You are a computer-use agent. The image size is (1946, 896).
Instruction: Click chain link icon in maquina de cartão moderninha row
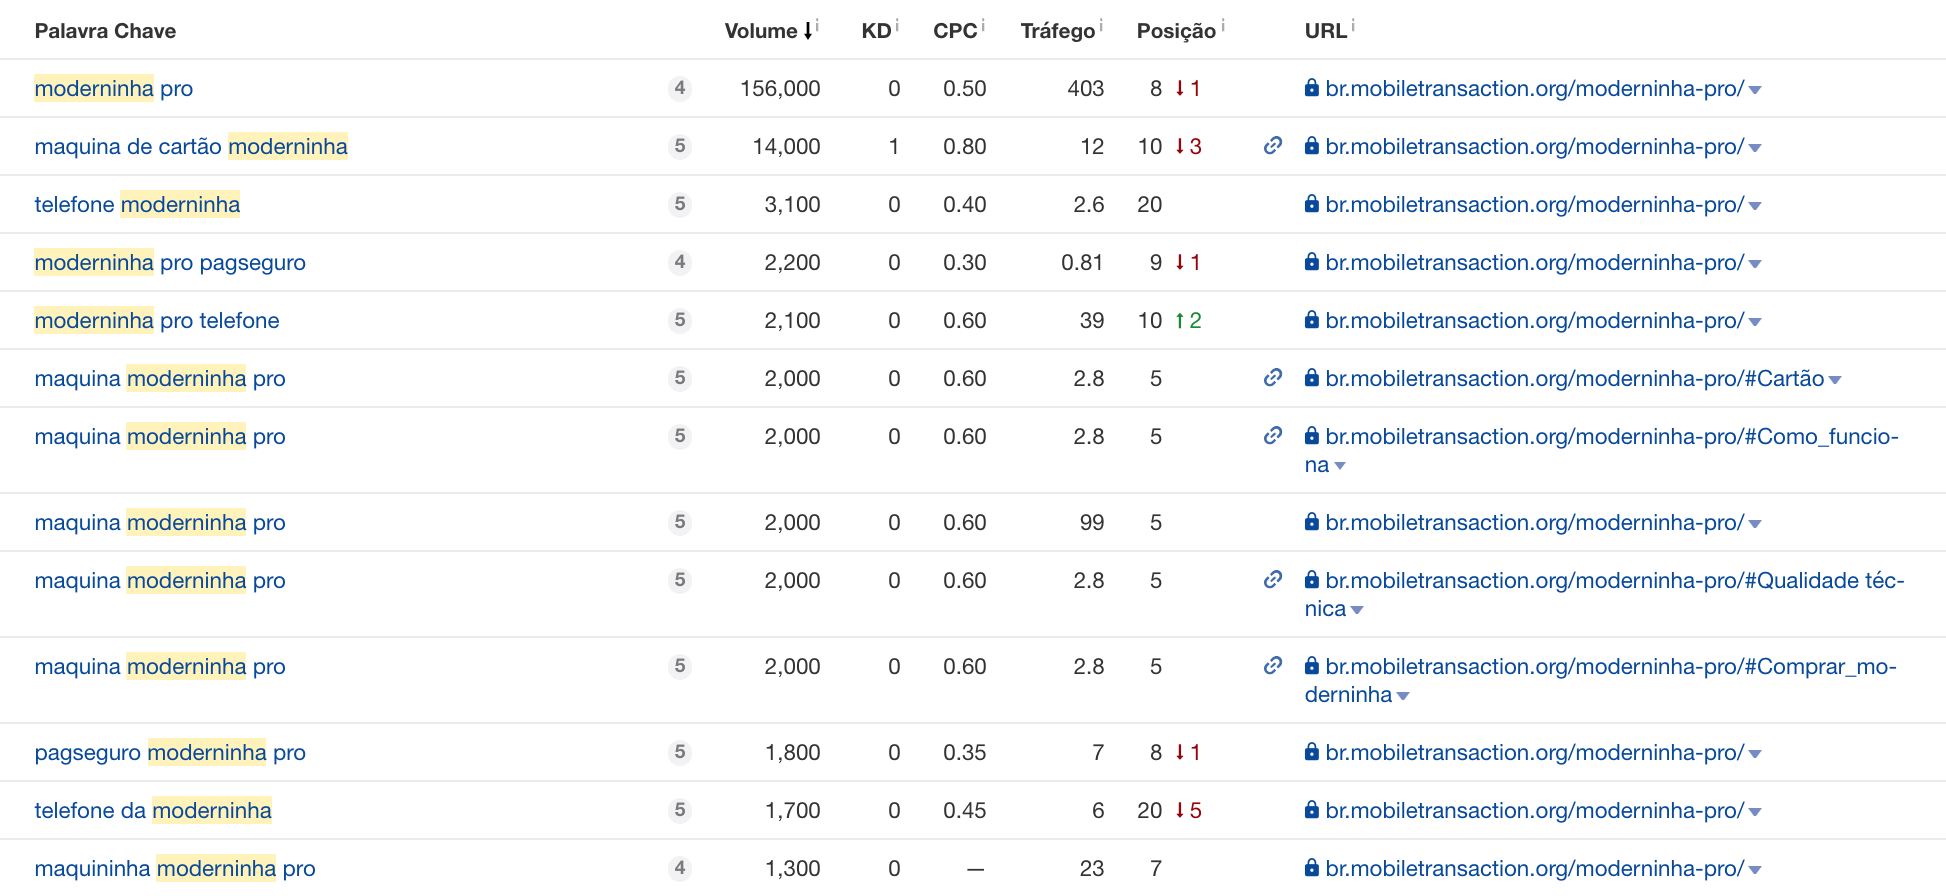1273,146
